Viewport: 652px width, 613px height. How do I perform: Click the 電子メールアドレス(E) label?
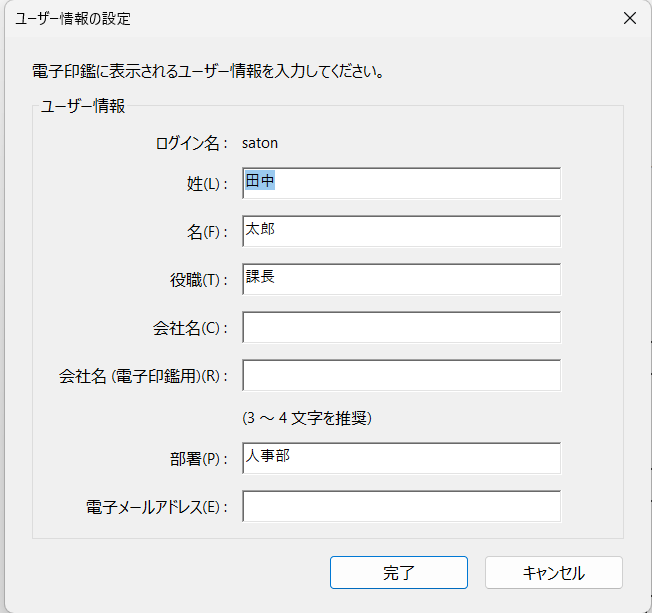tap(157, 507)
